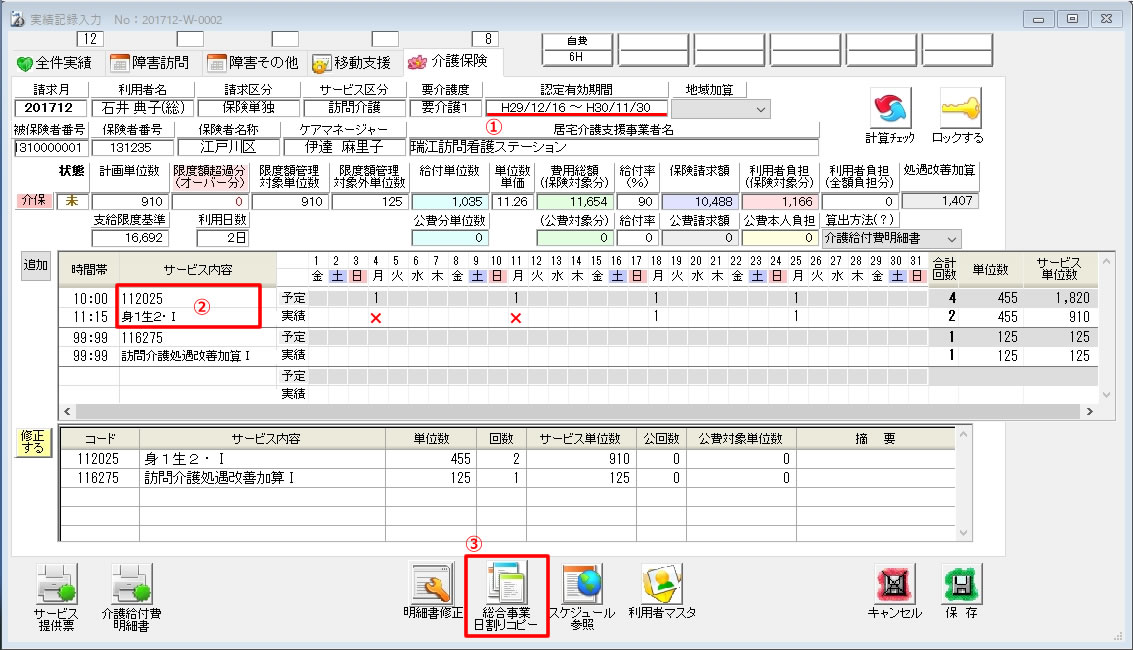This screenshot has height=650, width=1133.
Task: Click the 介保 status label
Action: 33,201
